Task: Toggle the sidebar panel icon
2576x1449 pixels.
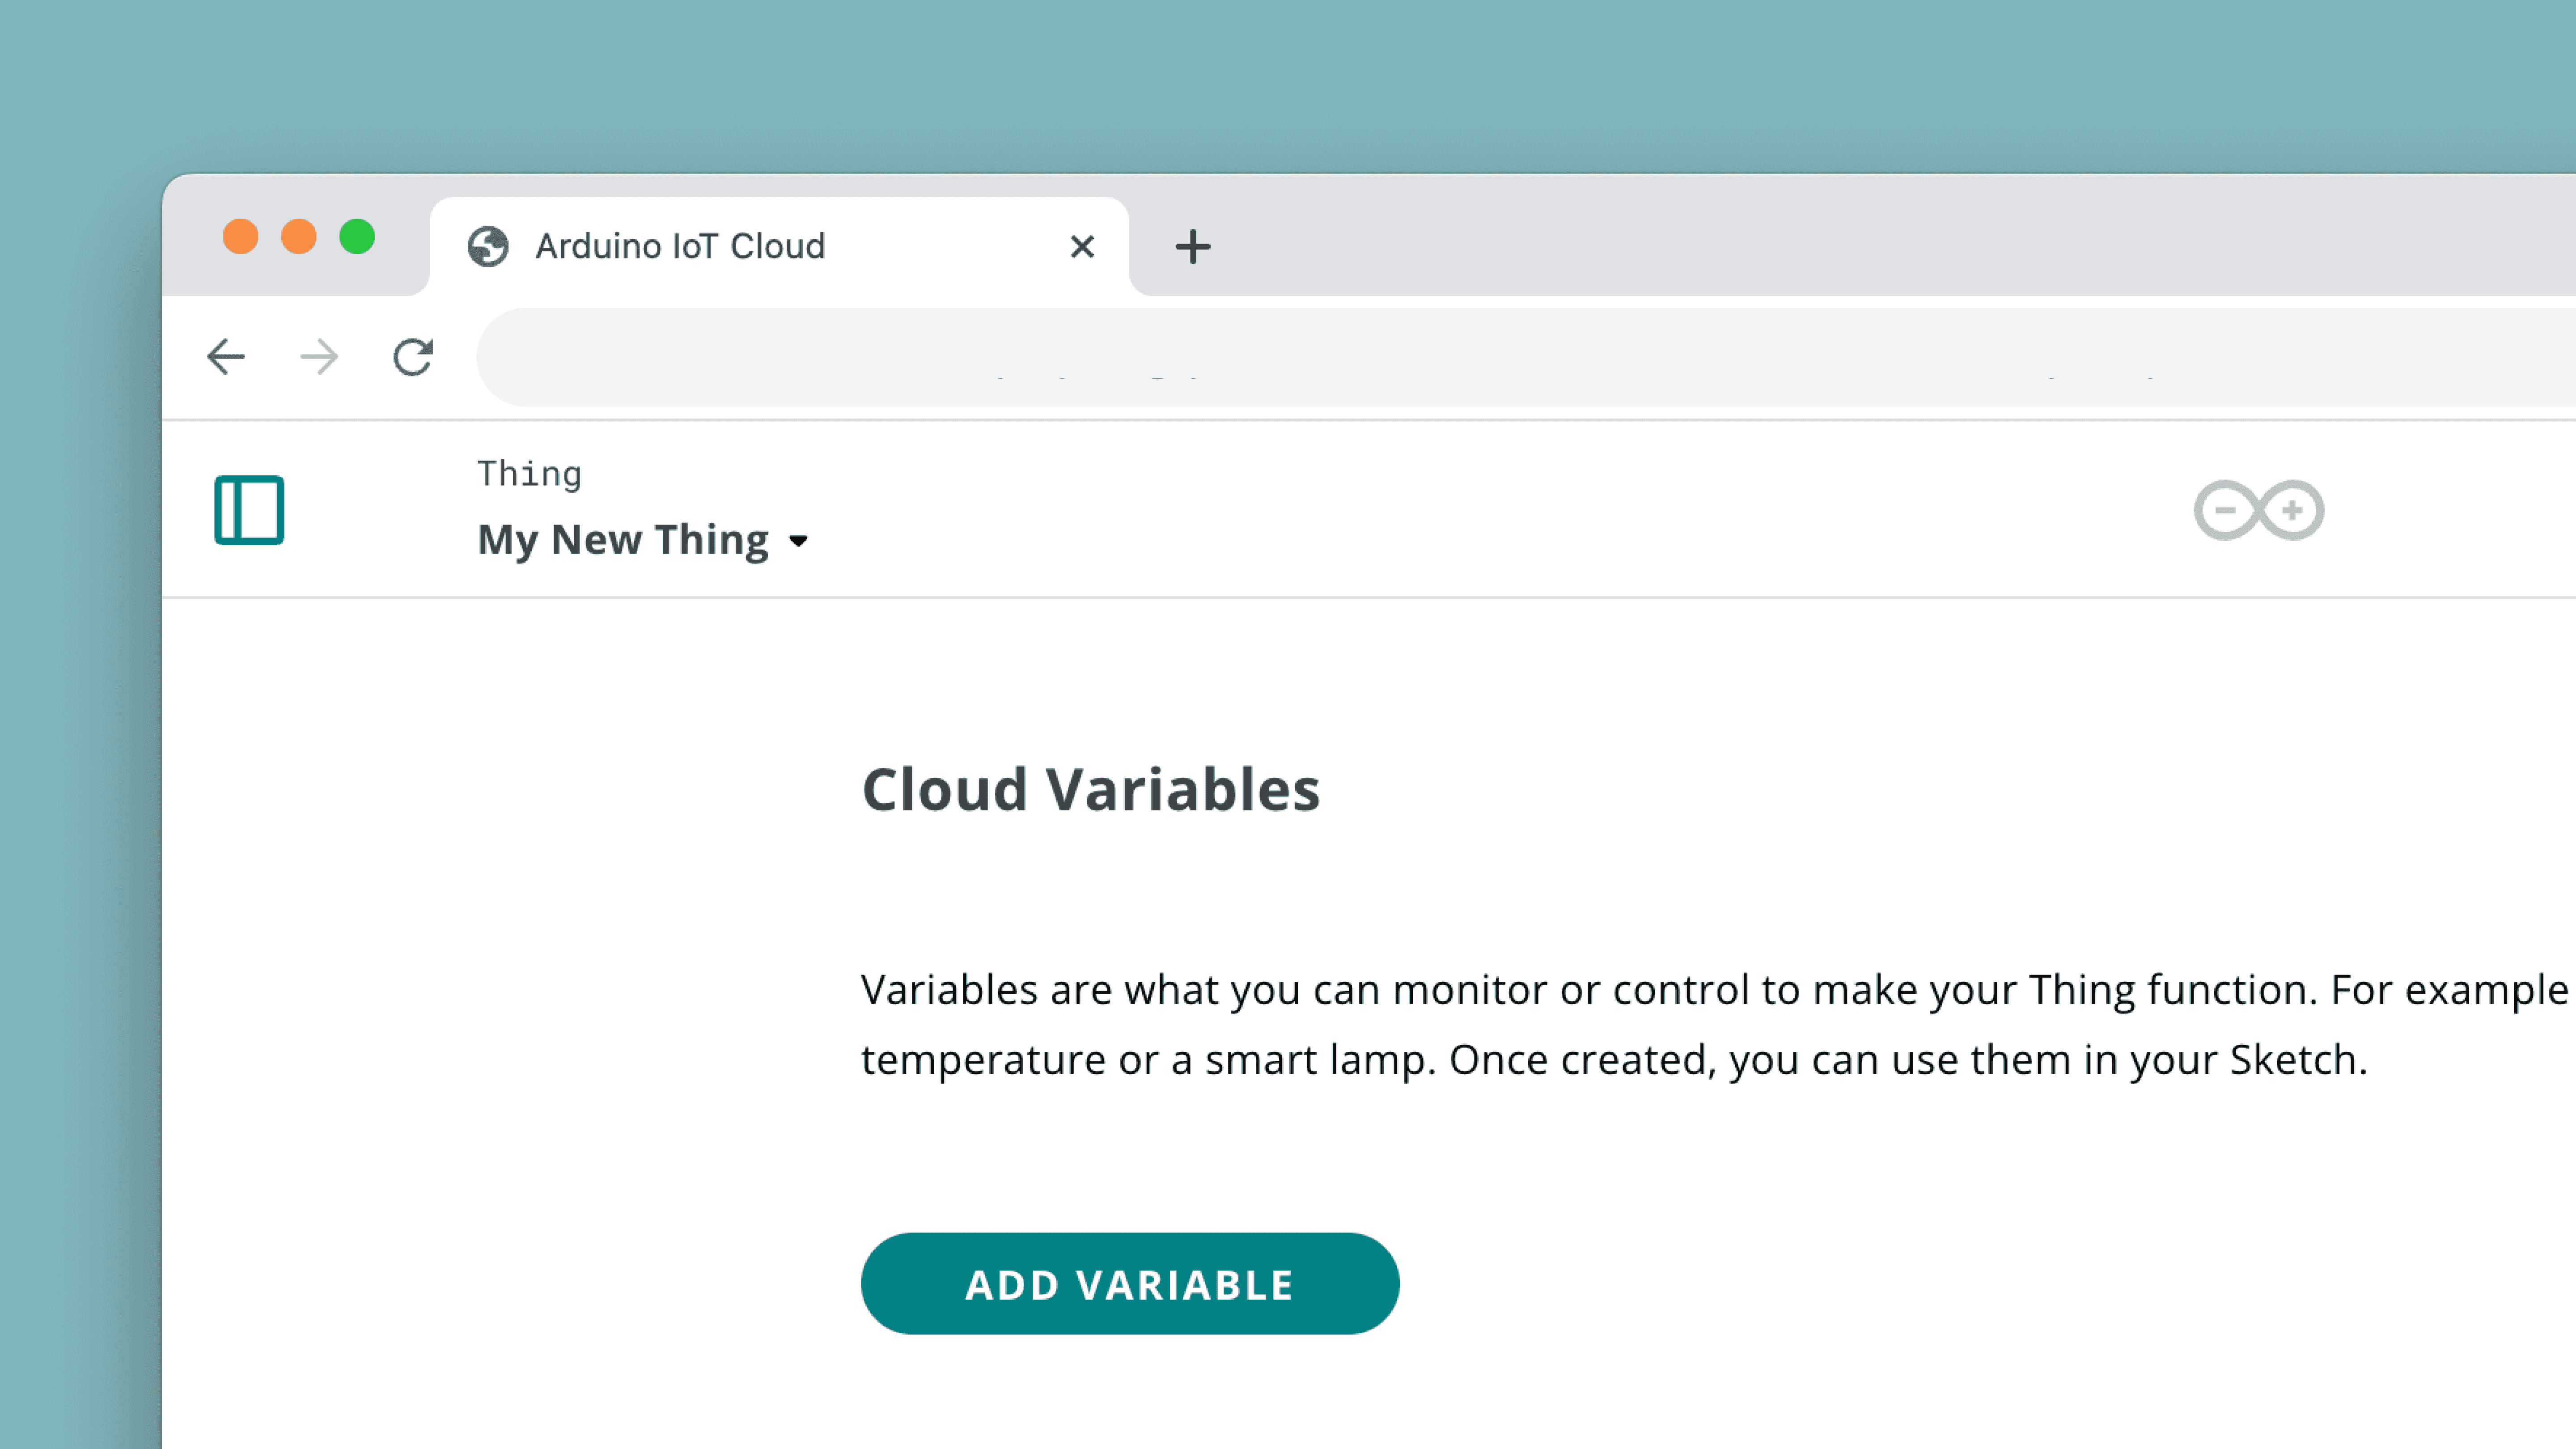Action: coord(249,510)
